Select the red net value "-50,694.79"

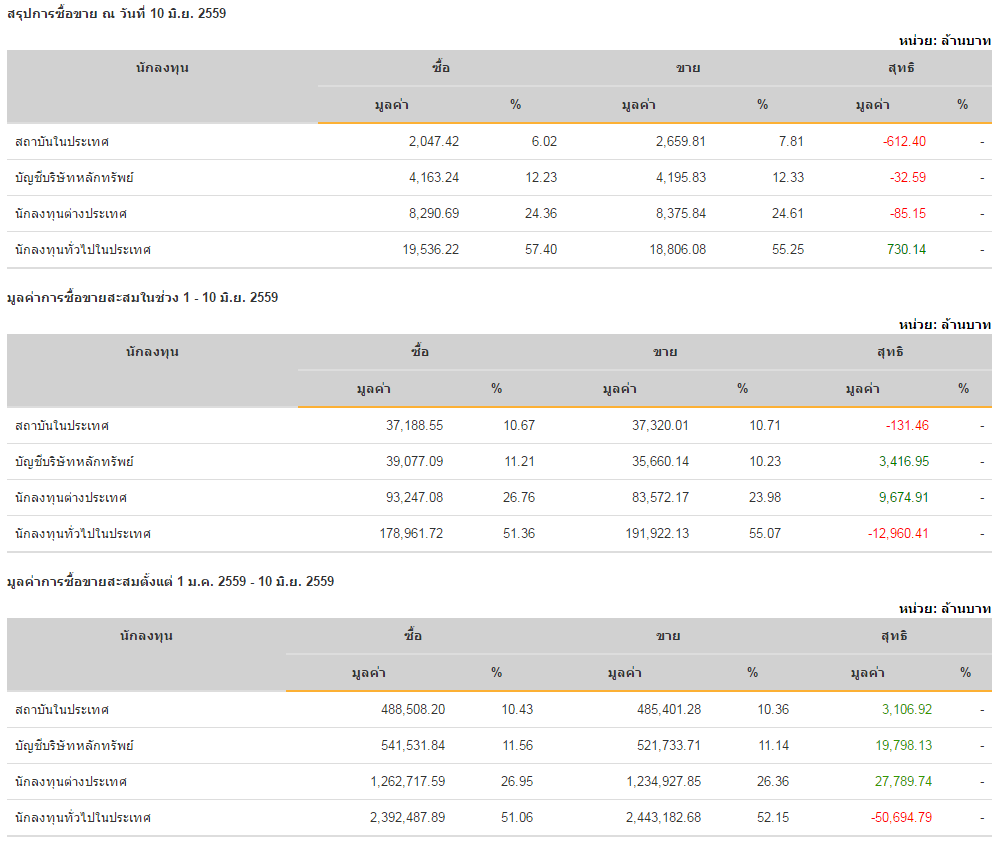coord(901,819)
